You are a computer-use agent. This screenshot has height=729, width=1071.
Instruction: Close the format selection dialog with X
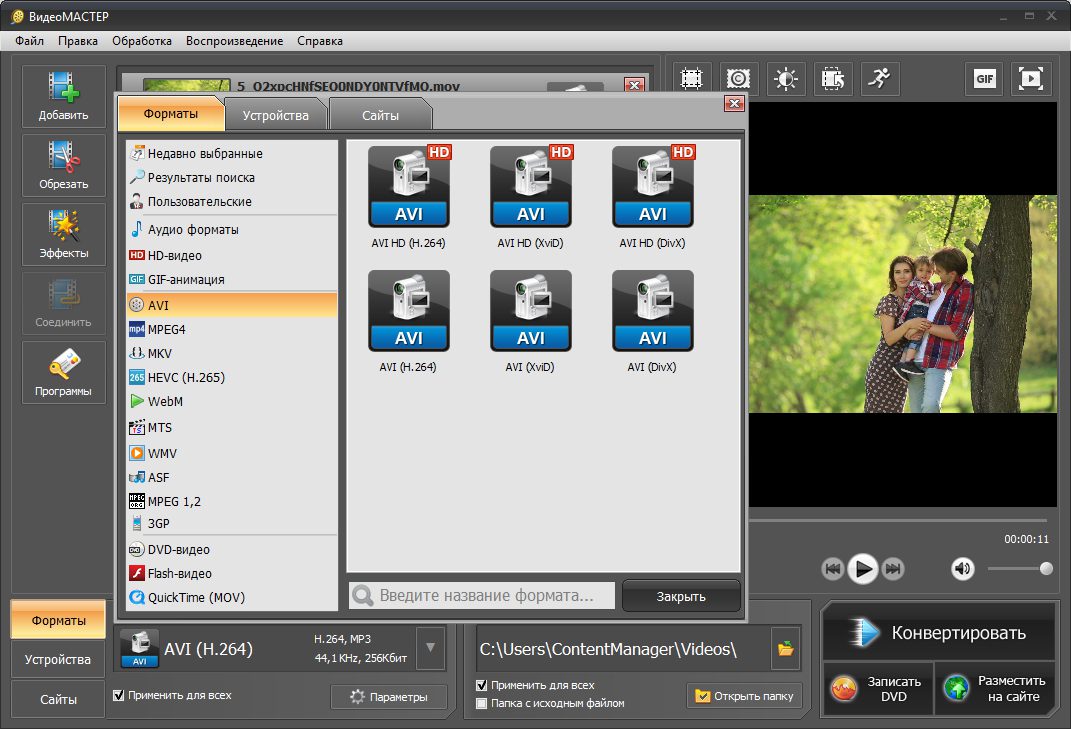pyautogui.click(x=734, y=103)
